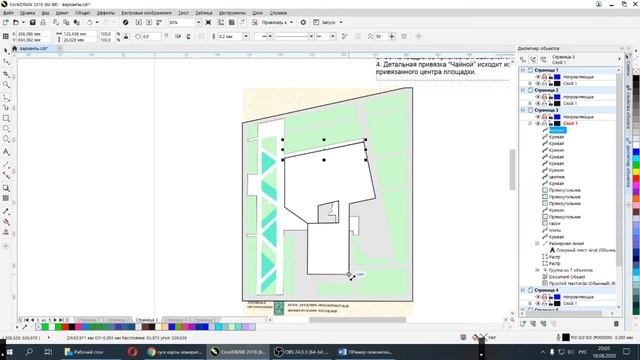Toggle visibility eye of Страница 4 Слой 1
Viewport: 640px width, 360px height.
pos(538,303)
